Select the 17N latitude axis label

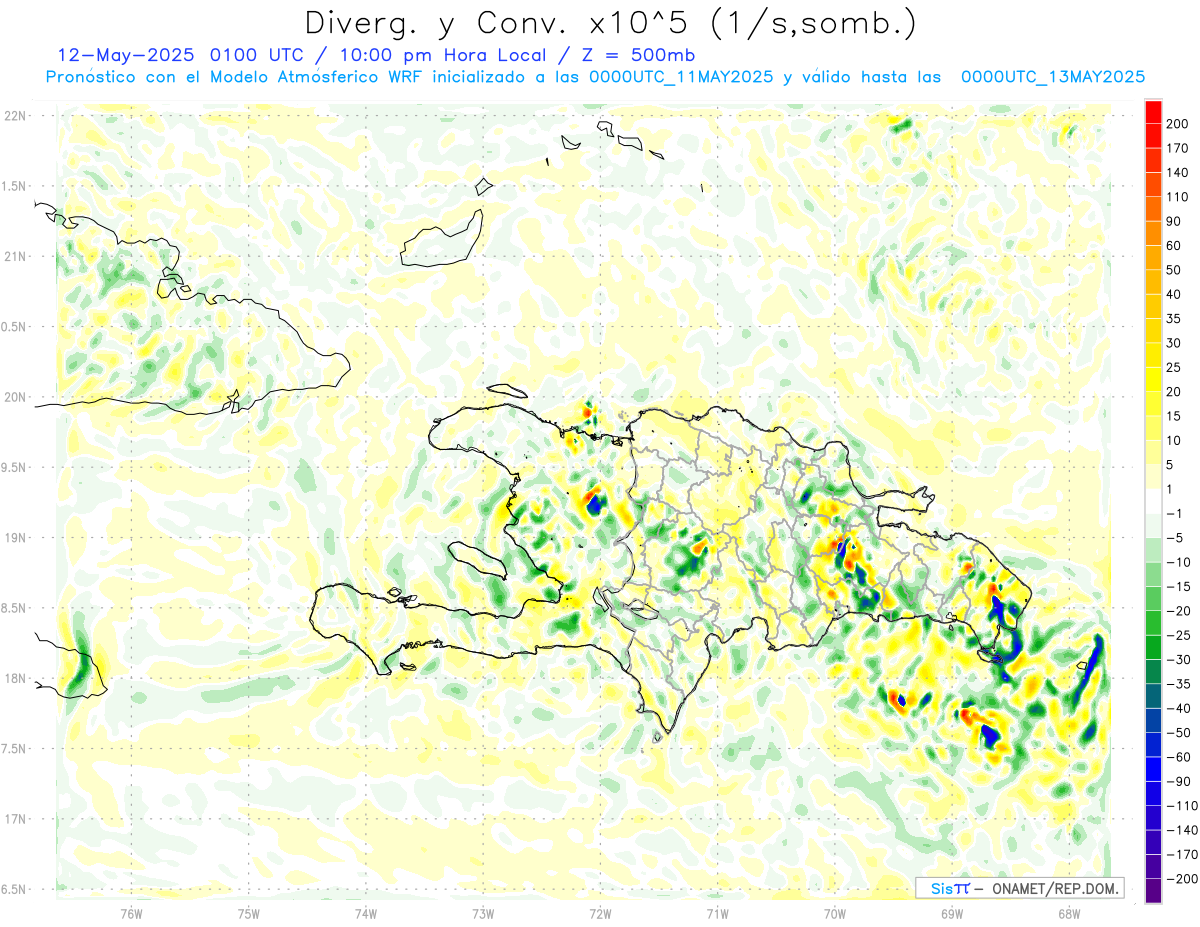pyautogui.click(x=15, y=819)
